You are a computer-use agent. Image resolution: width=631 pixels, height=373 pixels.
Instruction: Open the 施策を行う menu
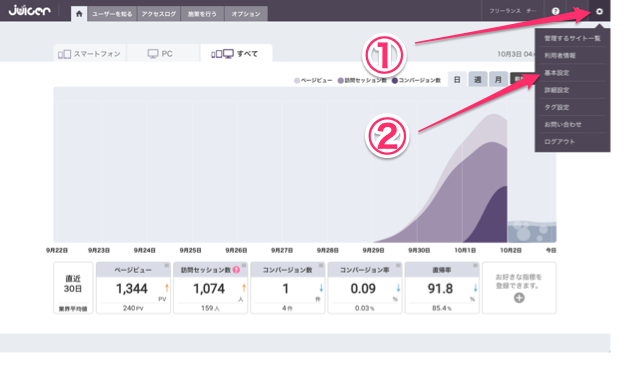(x=202, y=14)
